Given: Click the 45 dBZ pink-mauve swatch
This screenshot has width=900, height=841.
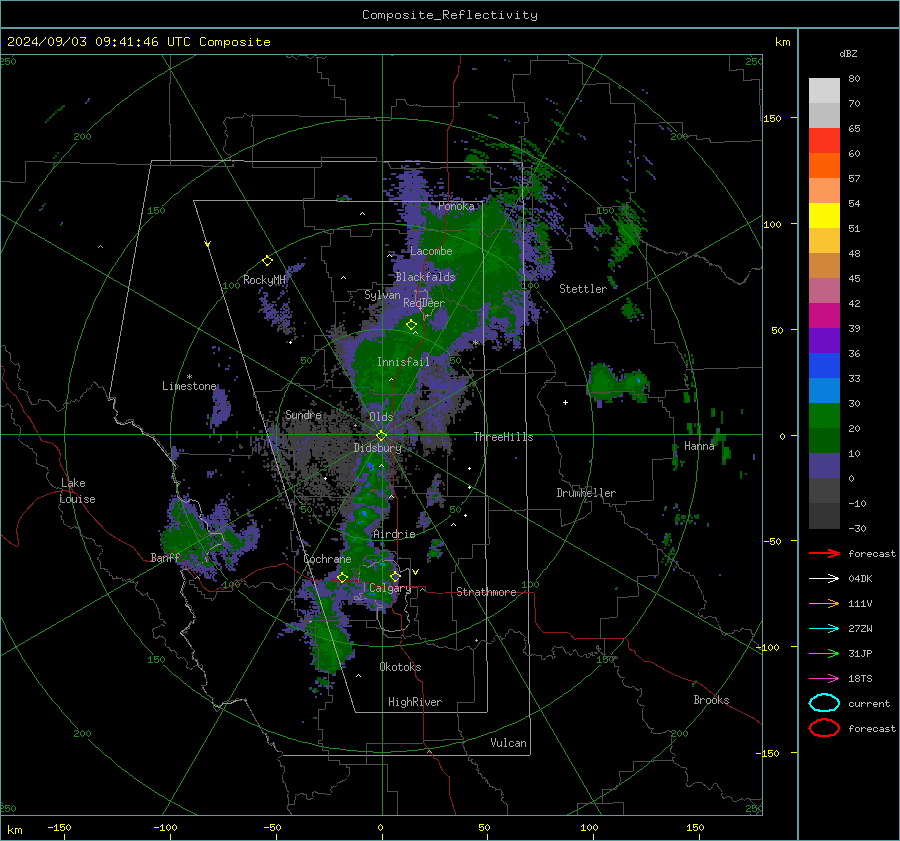Looking at the screenshot, I should pos(824,290).
